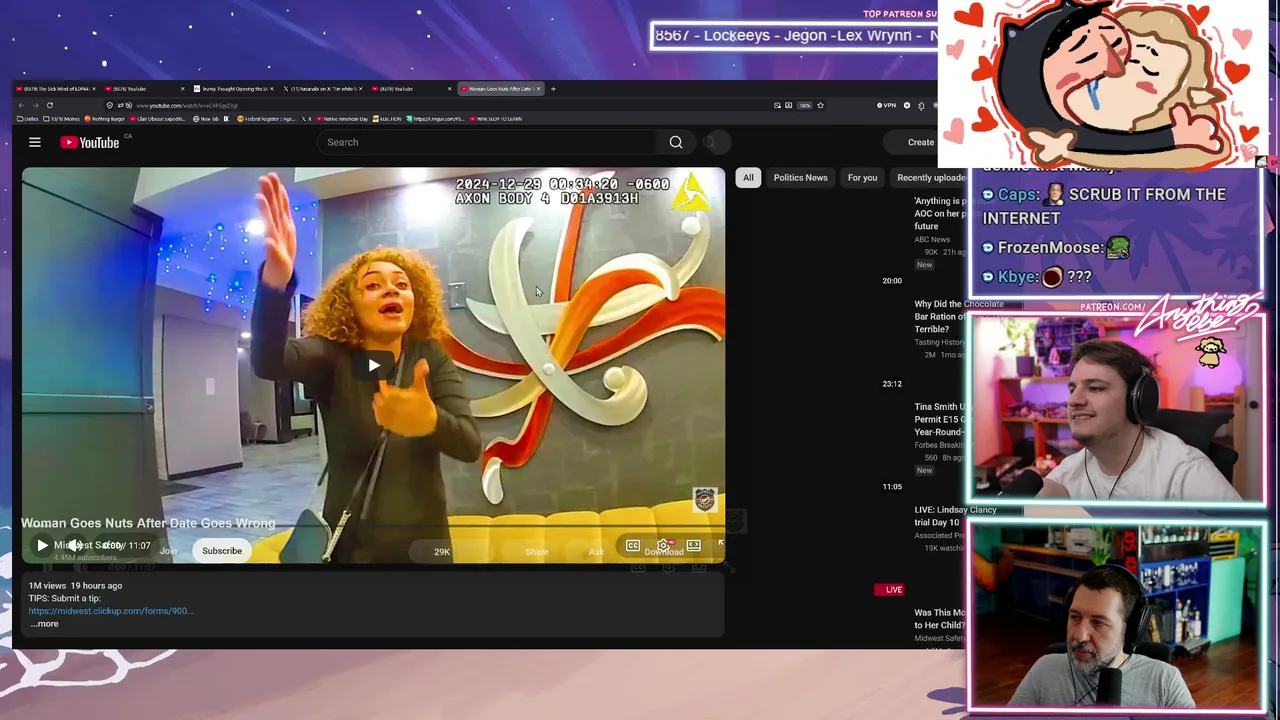Click the Join membership button
This screenshot has width=1280, height=720.
coord(168,551)
